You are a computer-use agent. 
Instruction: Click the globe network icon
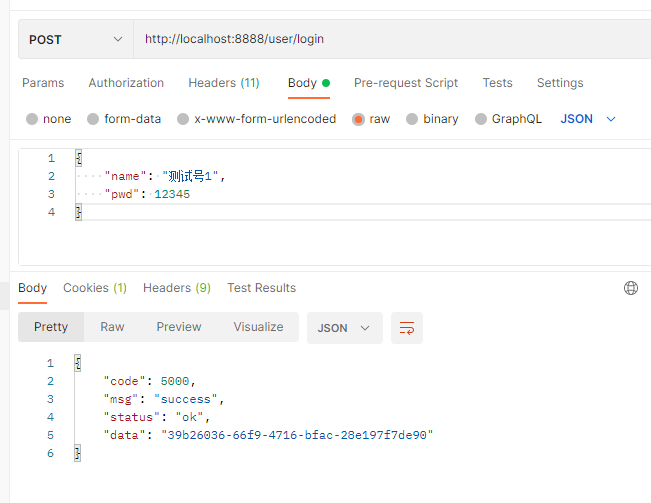pyautogui.click(x=631, y=288)
